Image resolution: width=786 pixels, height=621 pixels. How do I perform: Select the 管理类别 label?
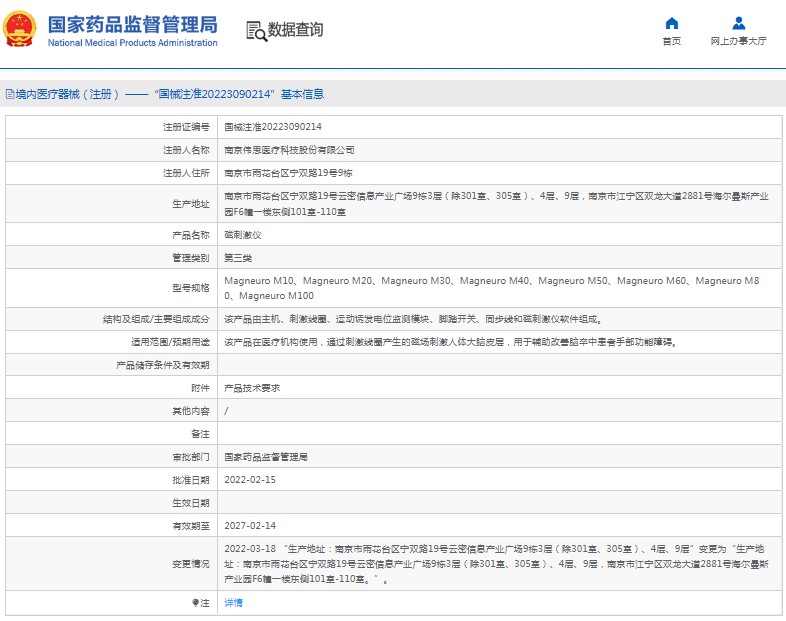pyautogui.click(x=190, y=258)
